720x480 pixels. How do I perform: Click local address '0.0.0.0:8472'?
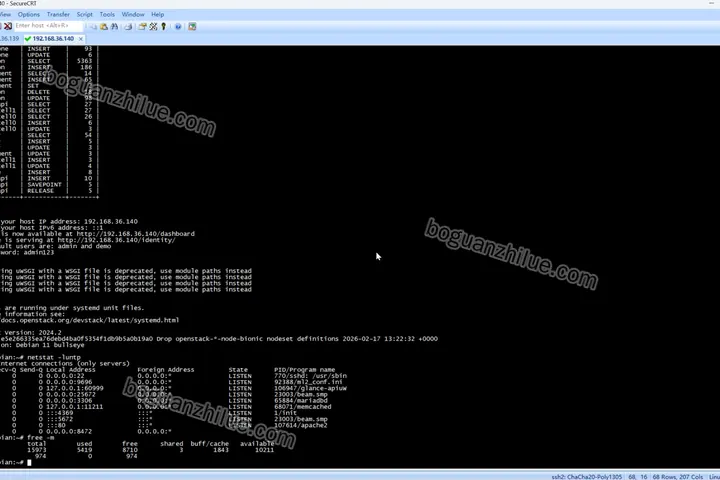pyautogui.click(x=69, y=432)
